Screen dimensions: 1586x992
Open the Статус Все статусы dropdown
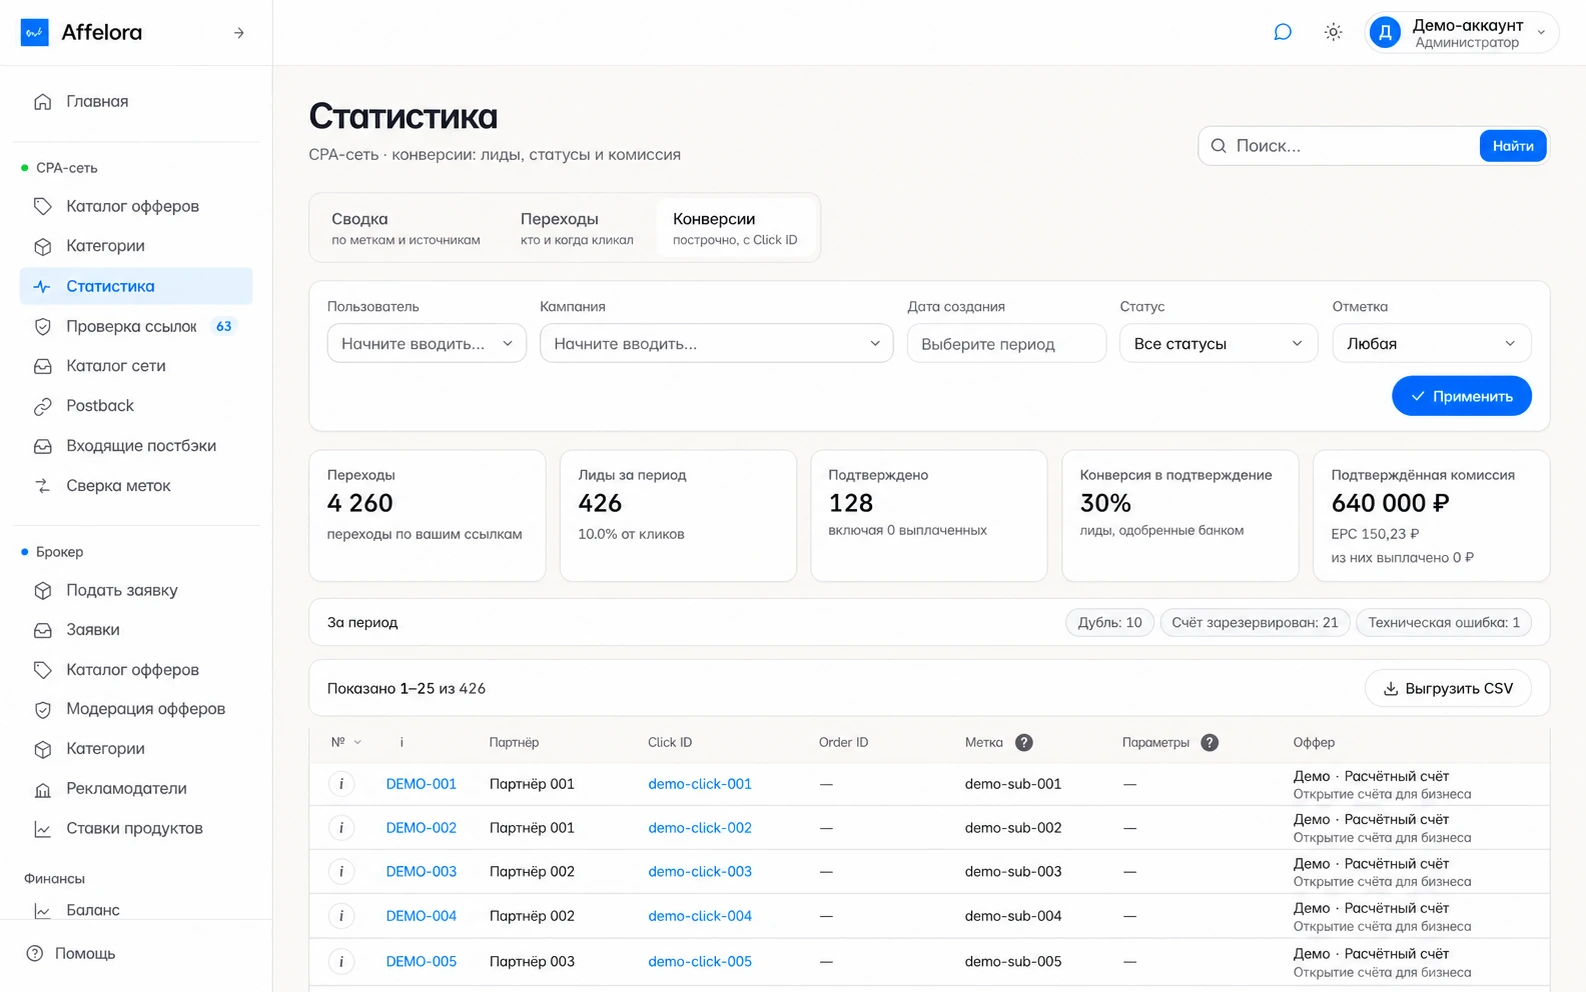pyautogui.click(x=1218, y=343)
